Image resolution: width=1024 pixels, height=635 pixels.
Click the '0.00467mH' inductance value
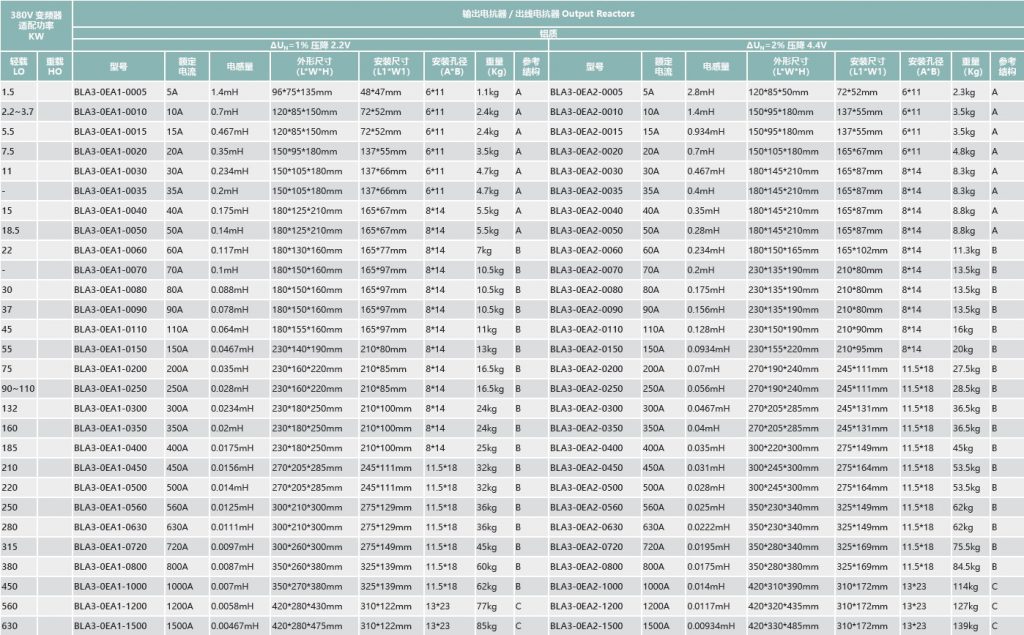pyautogui.click(x=234, y=626)
